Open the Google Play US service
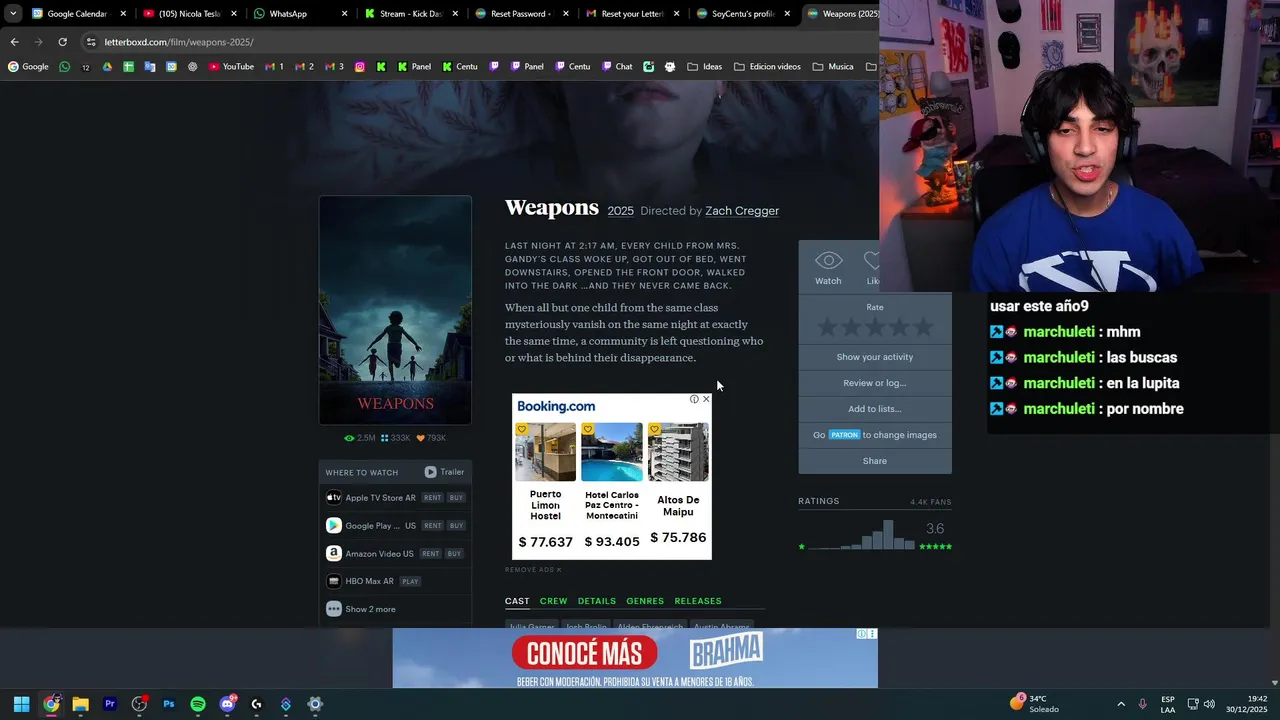Screen dimensions: 1280x720 [x=371, y=526]
